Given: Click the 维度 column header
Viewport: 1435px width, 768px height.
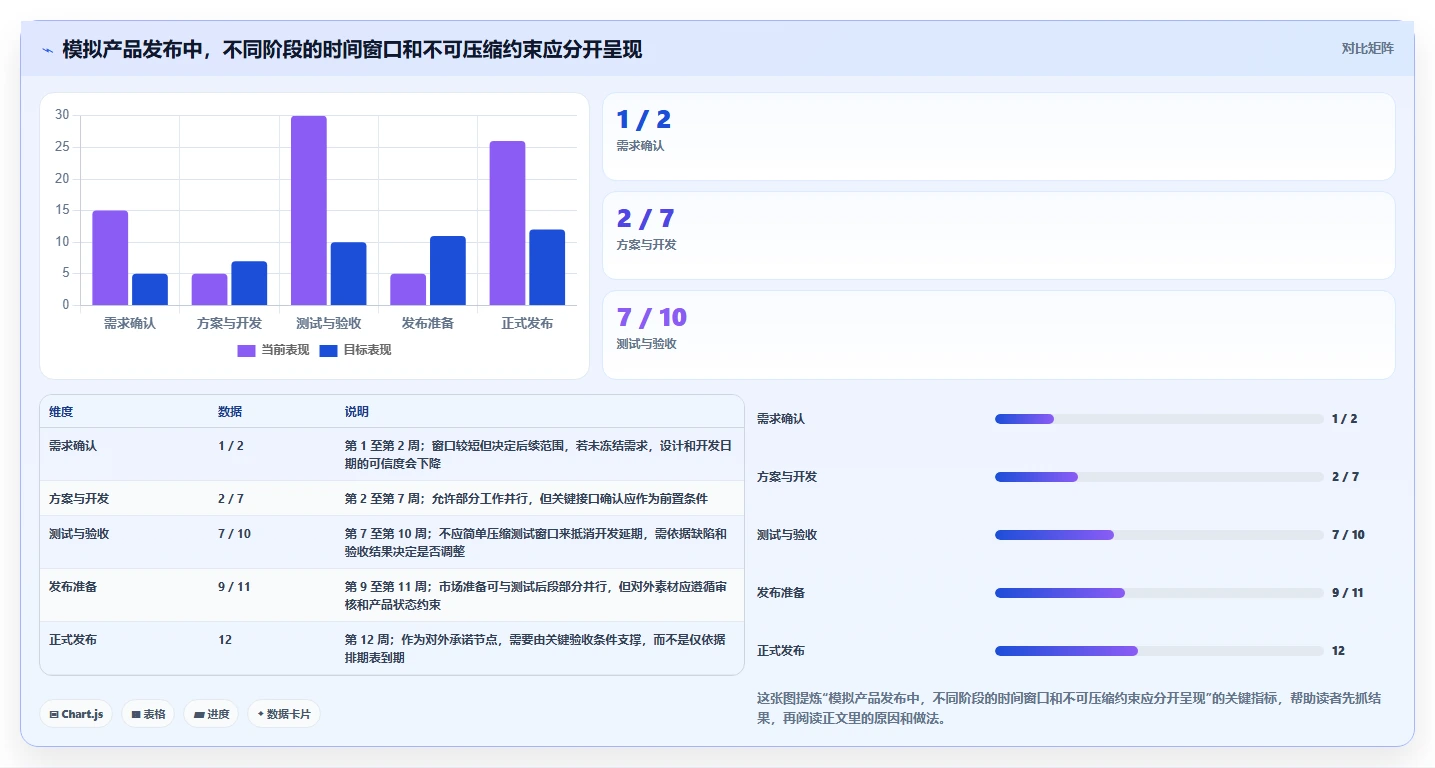Looking at the screenshot, I should [x=61, y=412].
